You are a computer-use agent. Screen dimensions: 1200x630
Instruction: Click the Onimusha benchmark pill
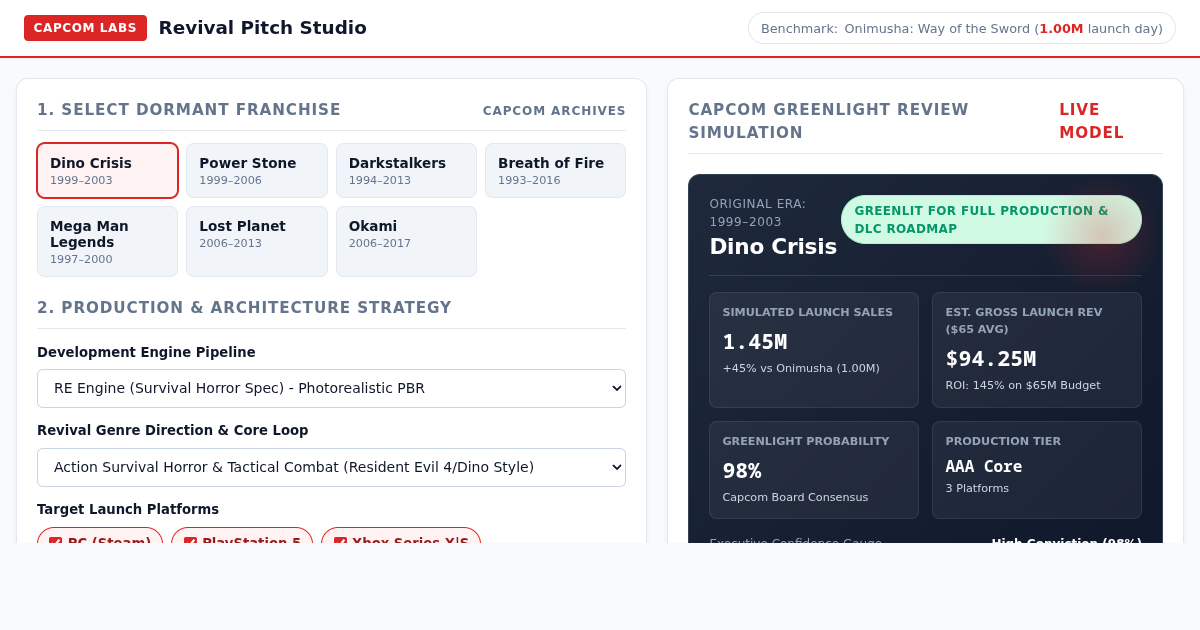click(962, 28)
